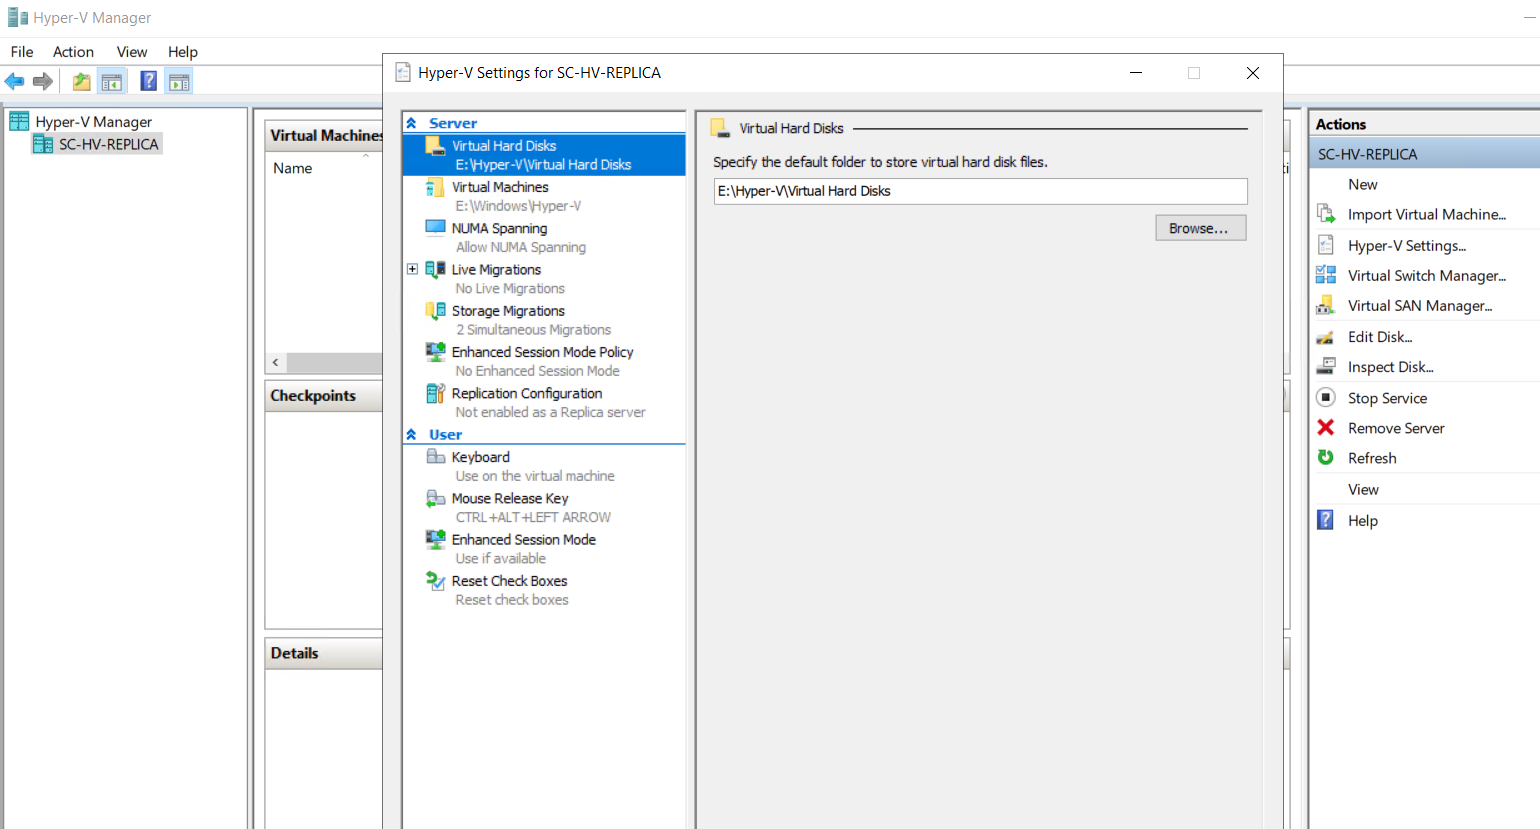
Task: Click 'Not enabled as a Replica server' text
Action: click(550, 412)
